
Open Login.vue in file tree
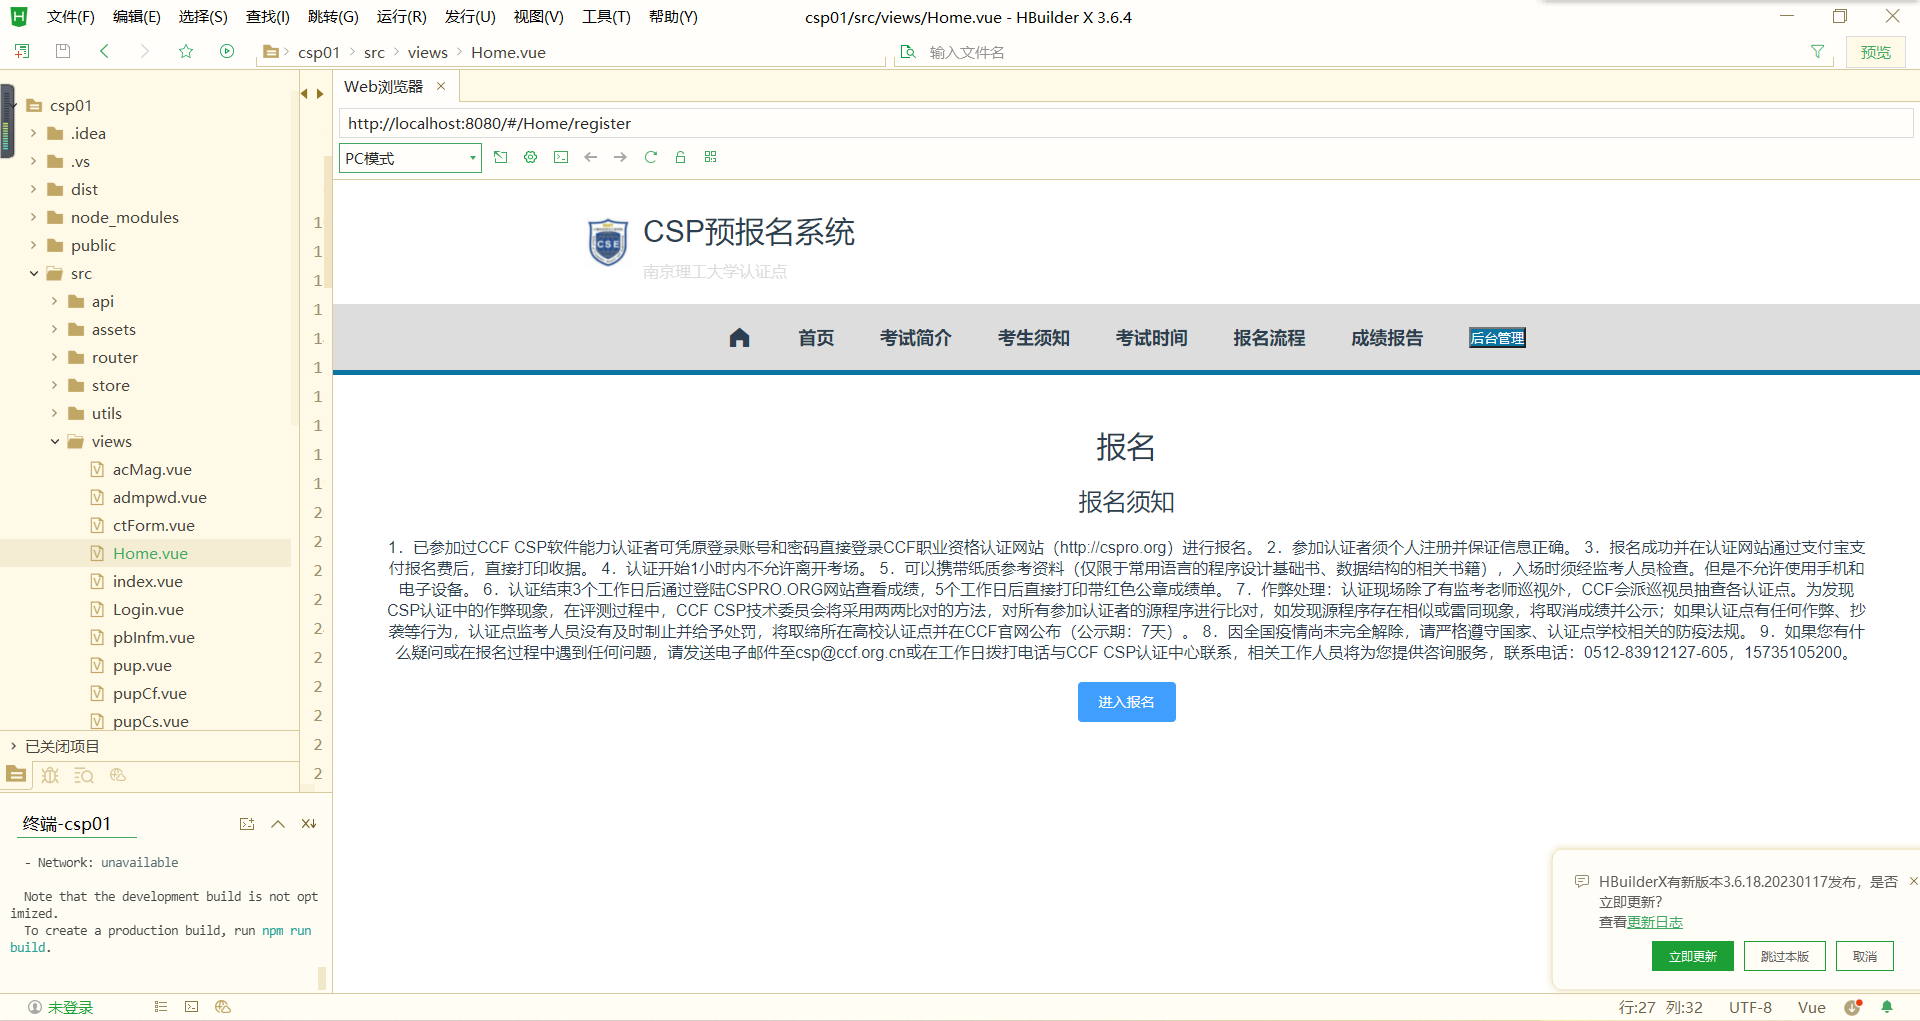coord(148,609)
